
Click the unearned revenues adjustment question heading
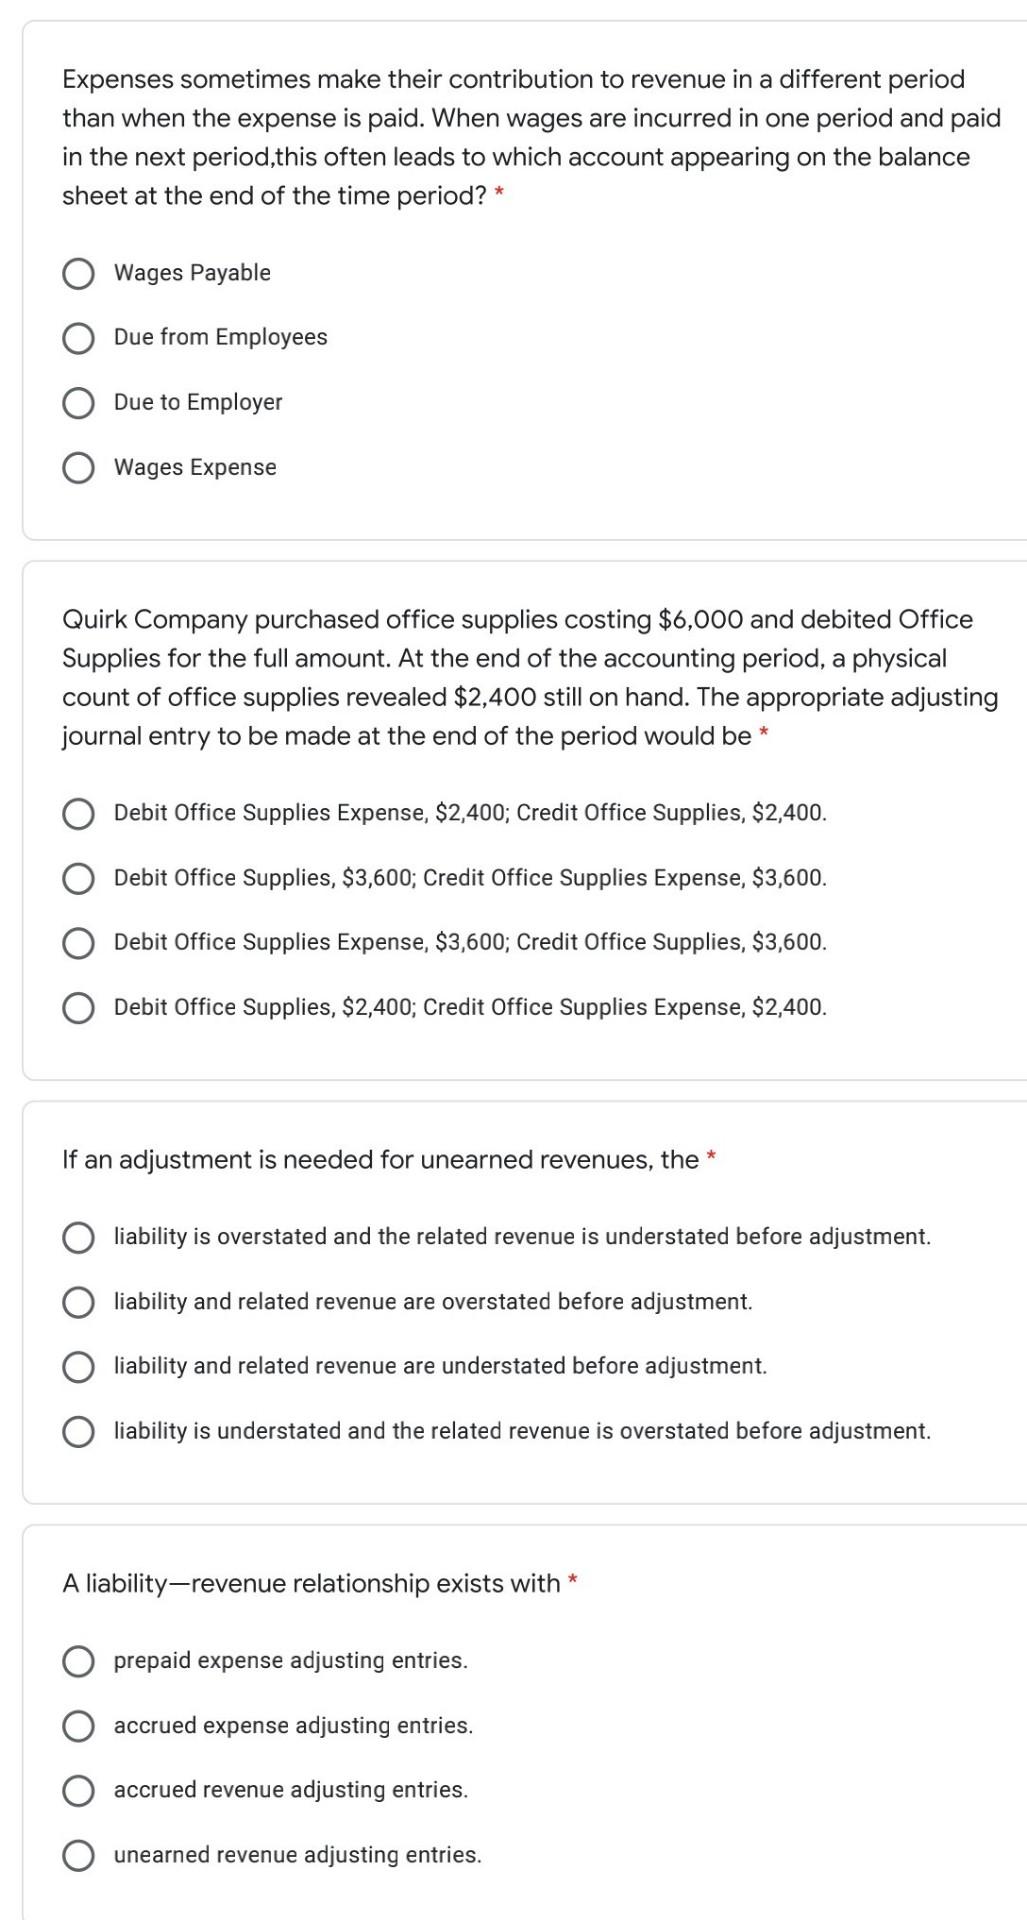click(x=380, y=1160)
